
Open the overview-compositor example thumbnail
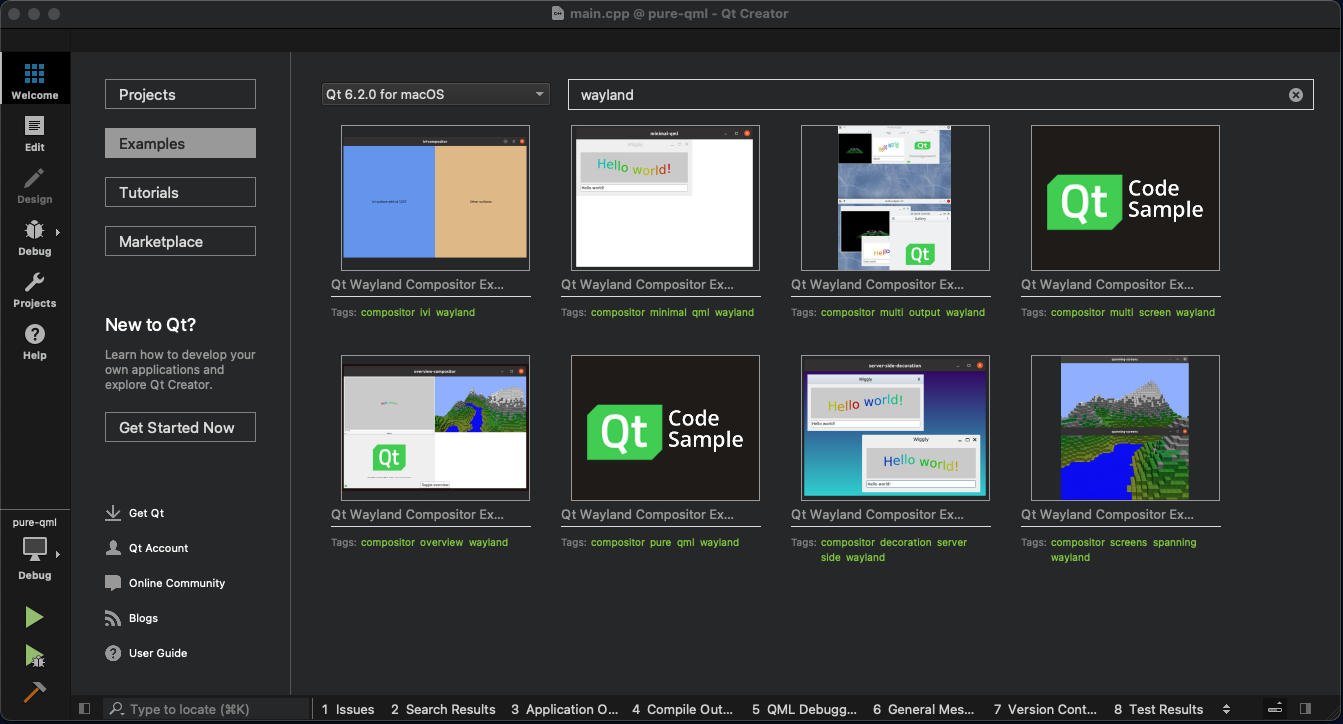(x=435, y=428)
